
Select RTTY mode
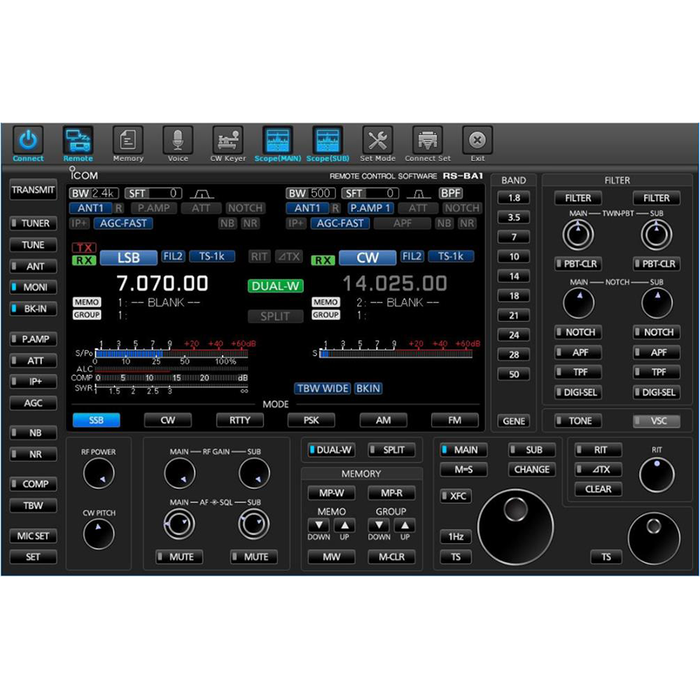click(x=240, y=420)
